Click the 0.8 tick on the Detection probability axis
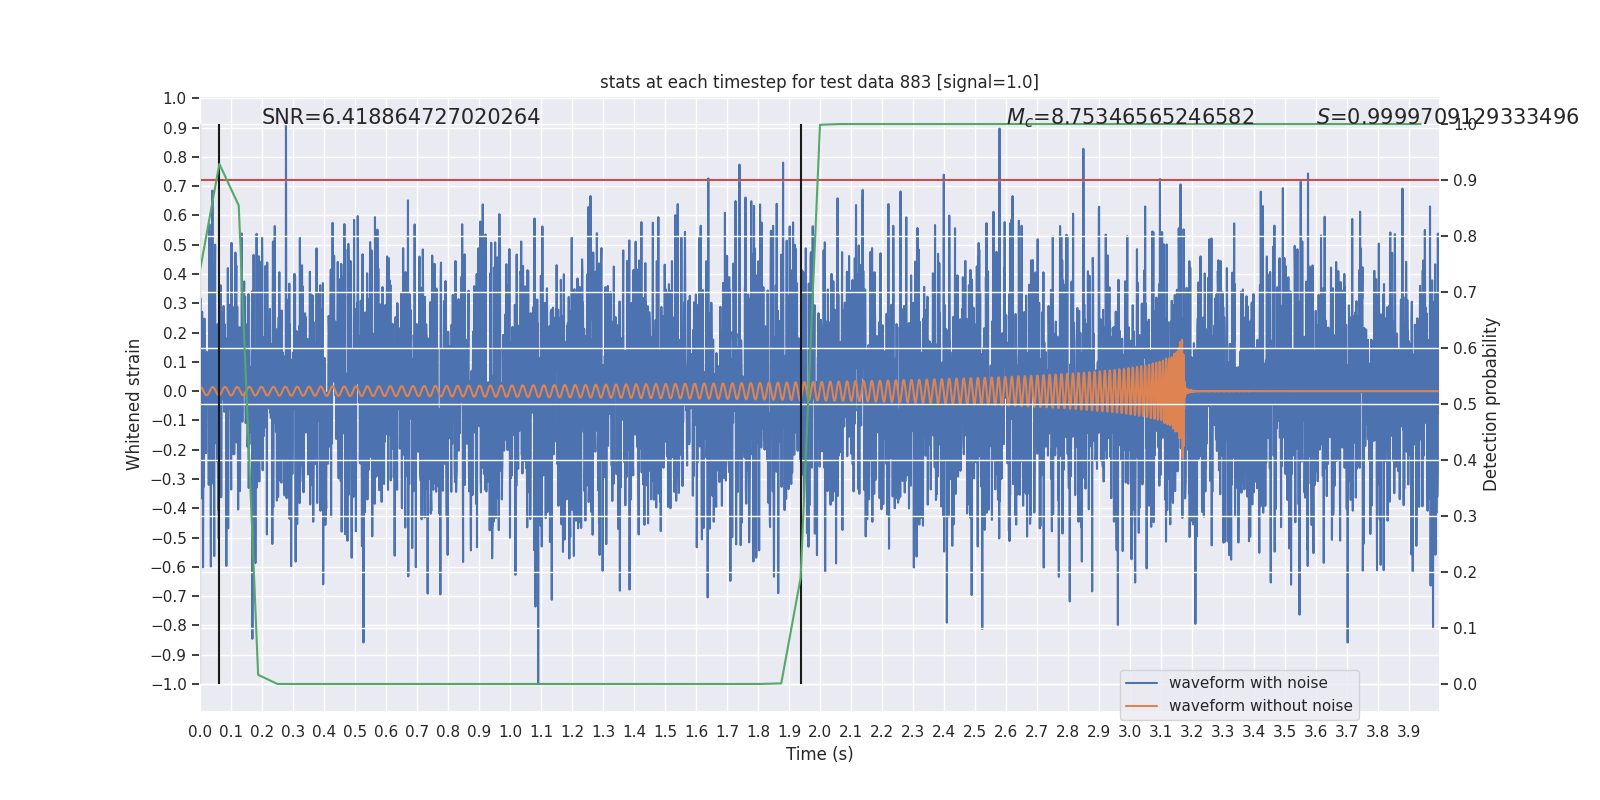This screenshot has width=1600, height=800. tap(1465, 236)
